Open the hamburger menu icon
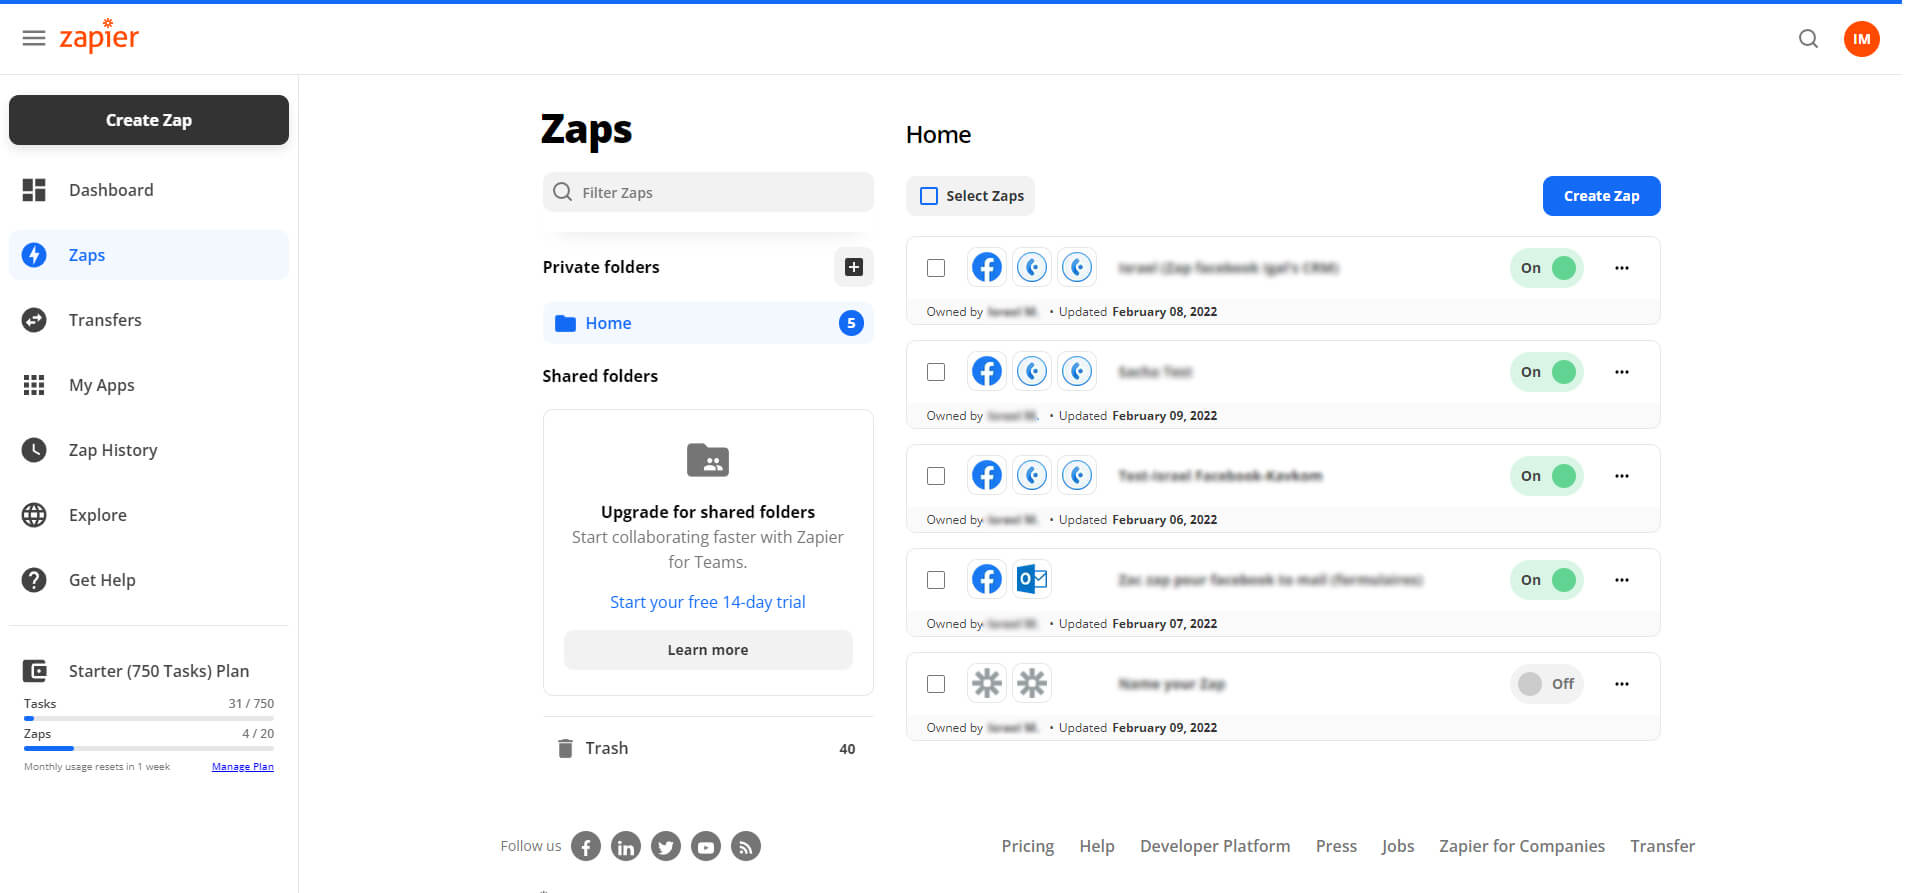 (34, 38)
